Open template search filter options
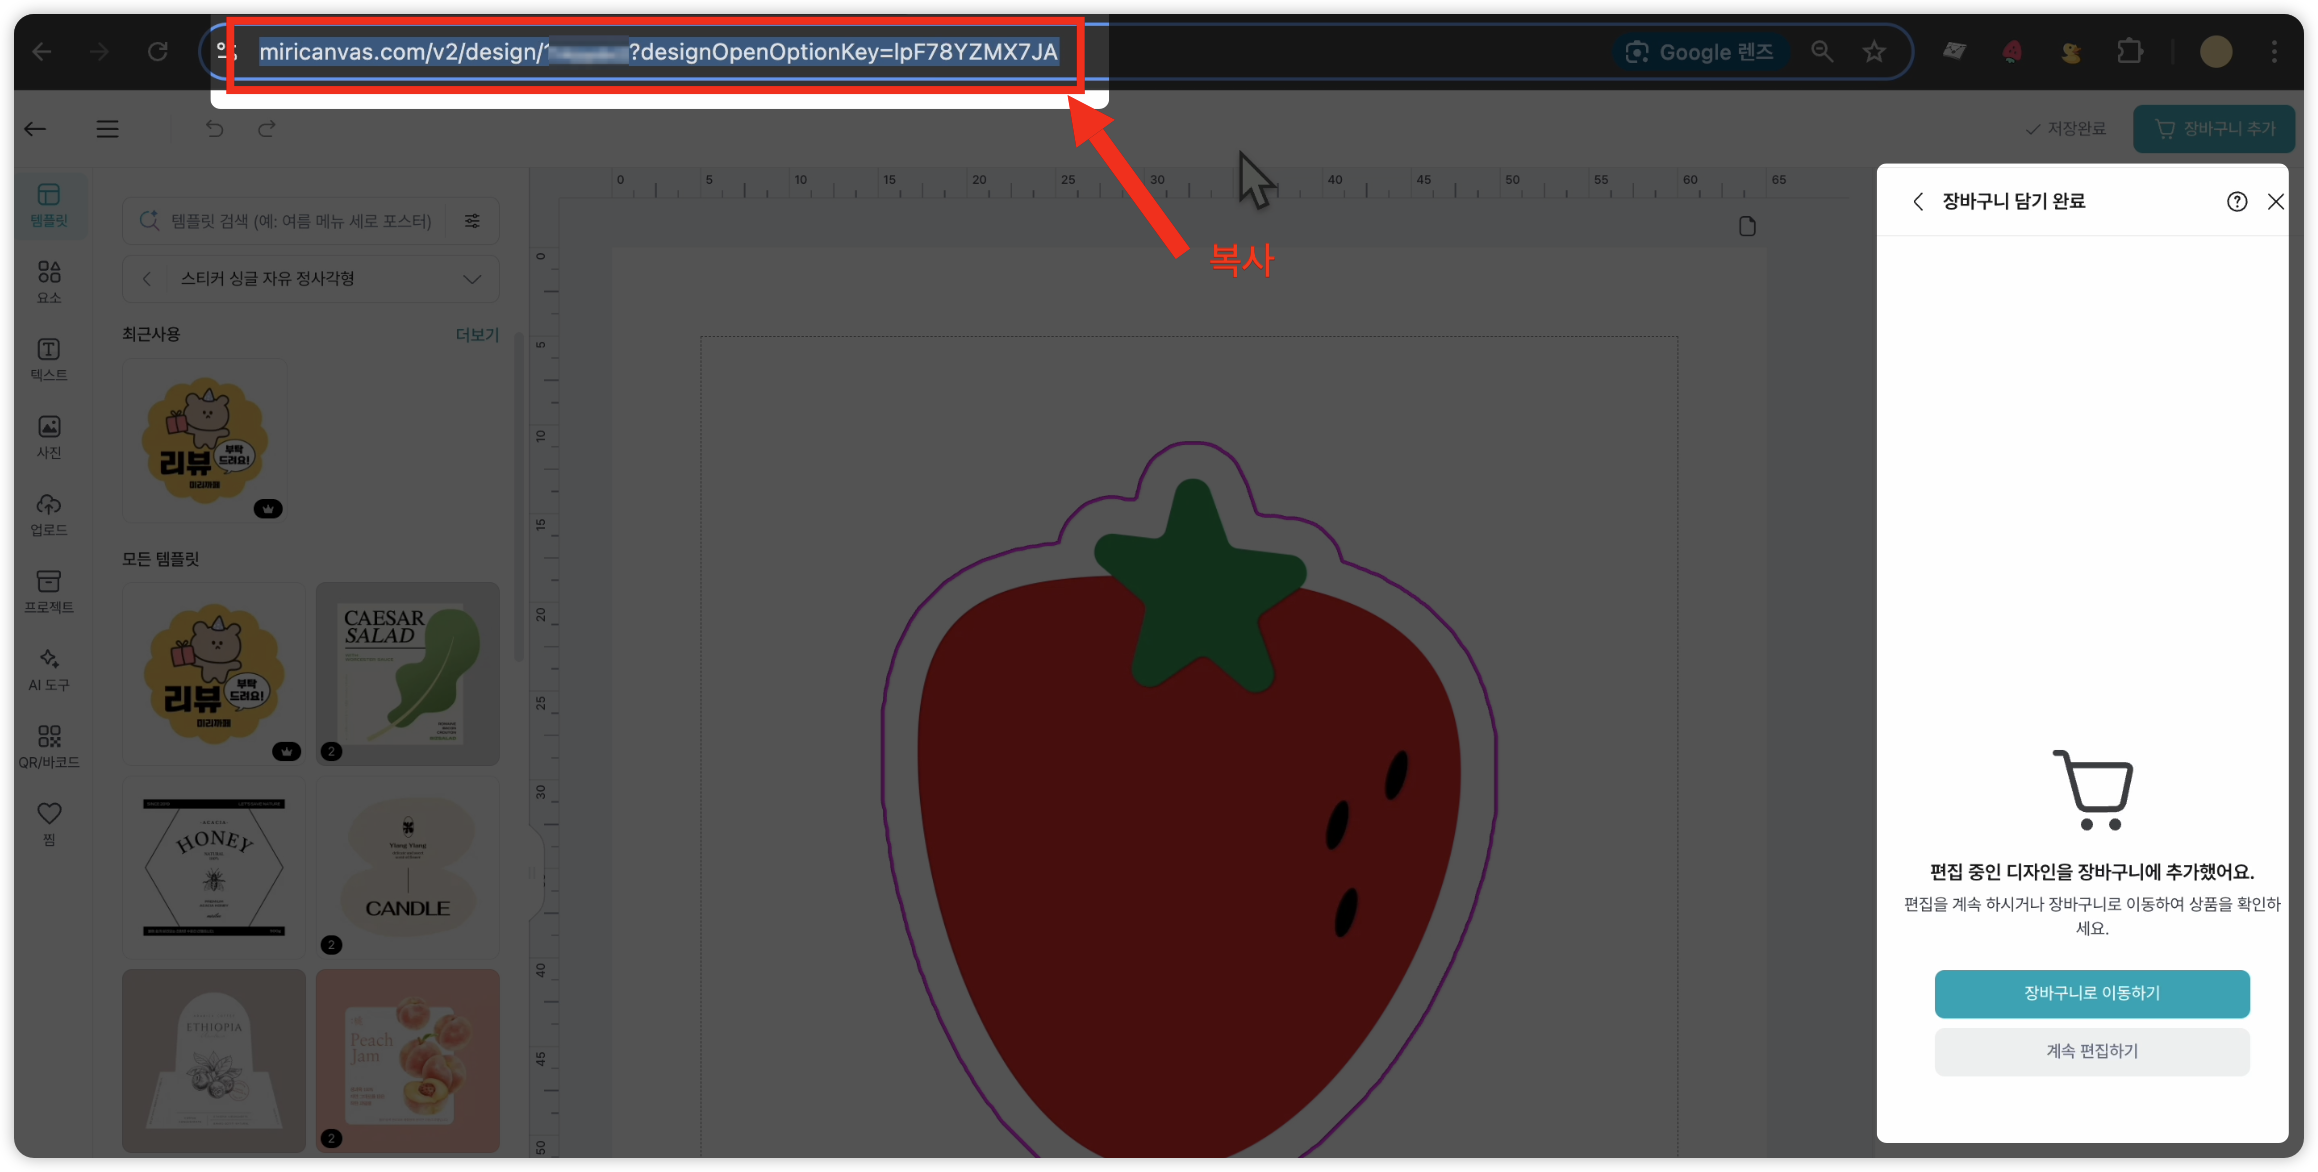Screen dimensions: 2318x1172 click(472, 221)
